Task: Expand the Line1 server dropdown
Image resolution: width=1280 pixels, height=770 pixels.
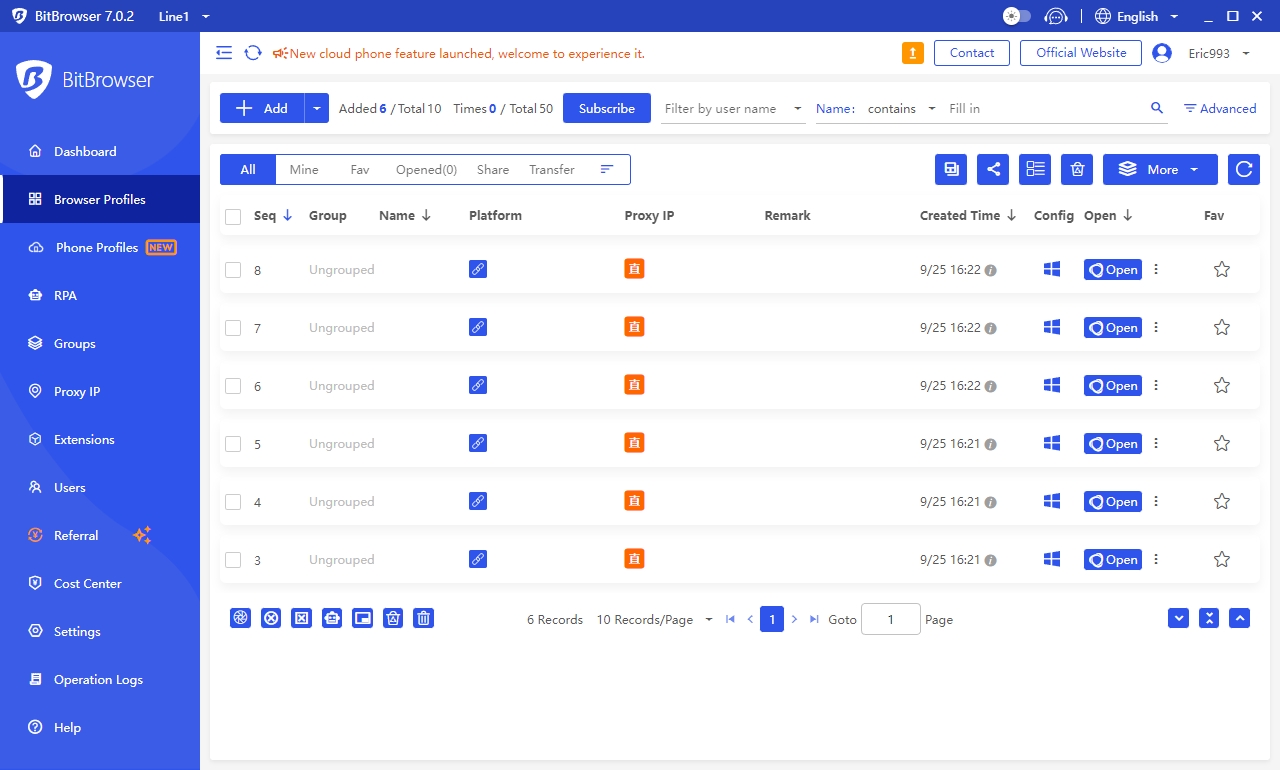Action: pyautogui.click(x=184, y=16)
